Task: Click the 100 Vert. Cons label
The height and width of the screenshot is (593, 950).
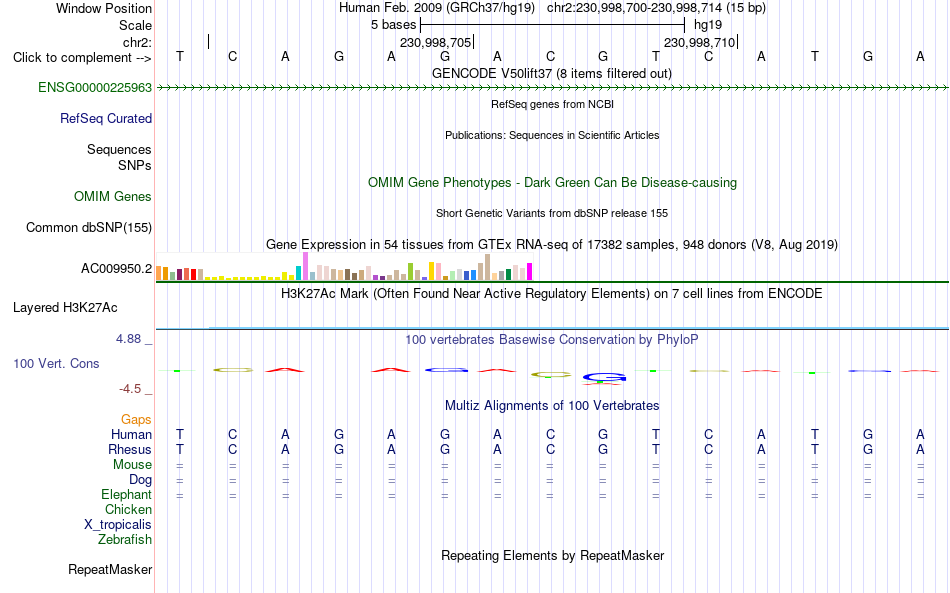Action: pos(56,363)
